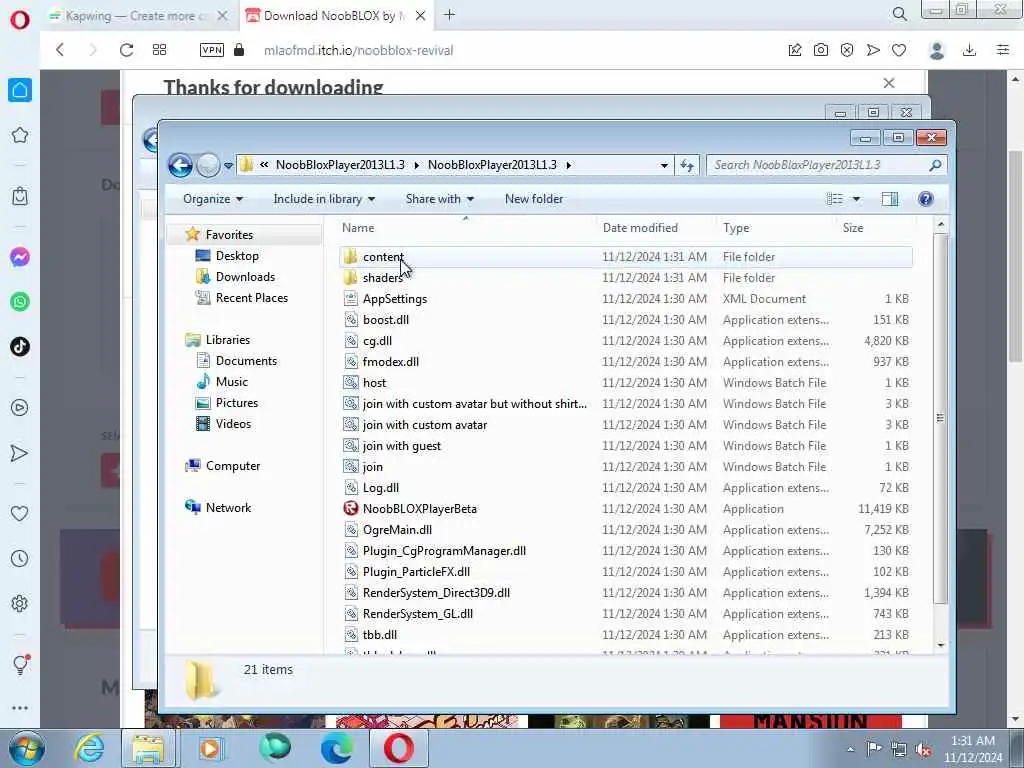Expand breadcrumb arrow after last NoobBloxPlayer2013L1.3
Viewport: 1024px width, 768px height.
pyautogui.click(x=569, y=165)
